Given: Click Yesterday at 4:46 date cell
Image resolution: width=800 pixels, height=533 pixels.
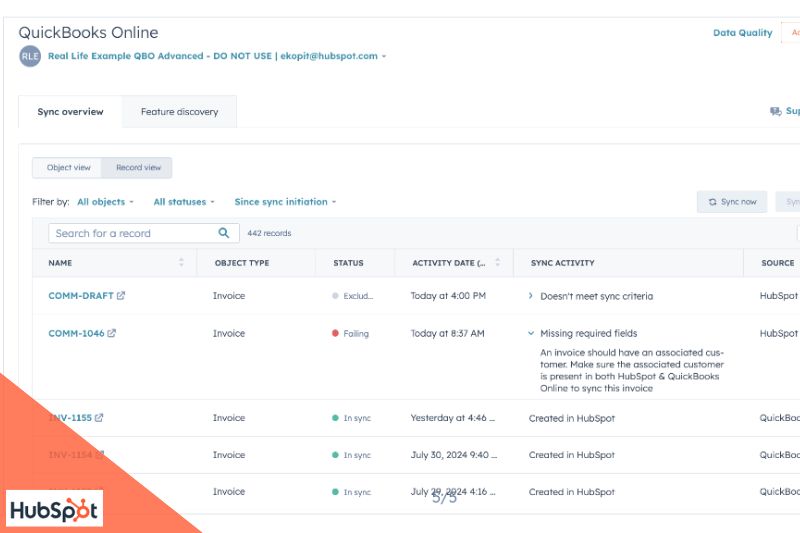Looking at the screenshot, I should coord(453,418).
